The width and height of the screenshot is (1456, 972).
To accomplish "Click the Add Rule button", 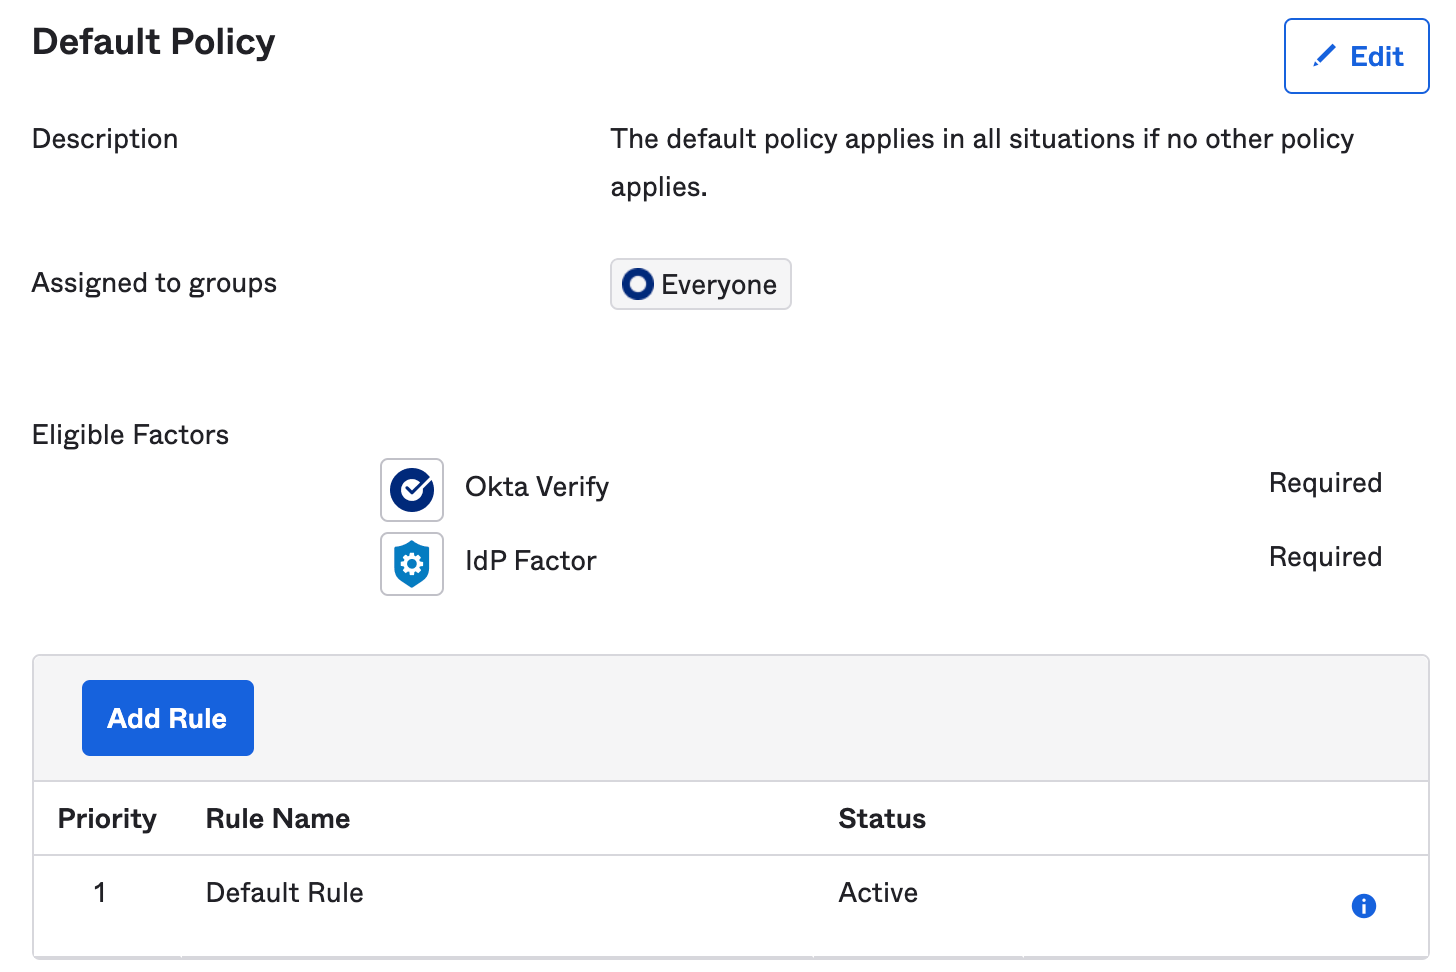I will pyautogui.click(x=168, y=718).
